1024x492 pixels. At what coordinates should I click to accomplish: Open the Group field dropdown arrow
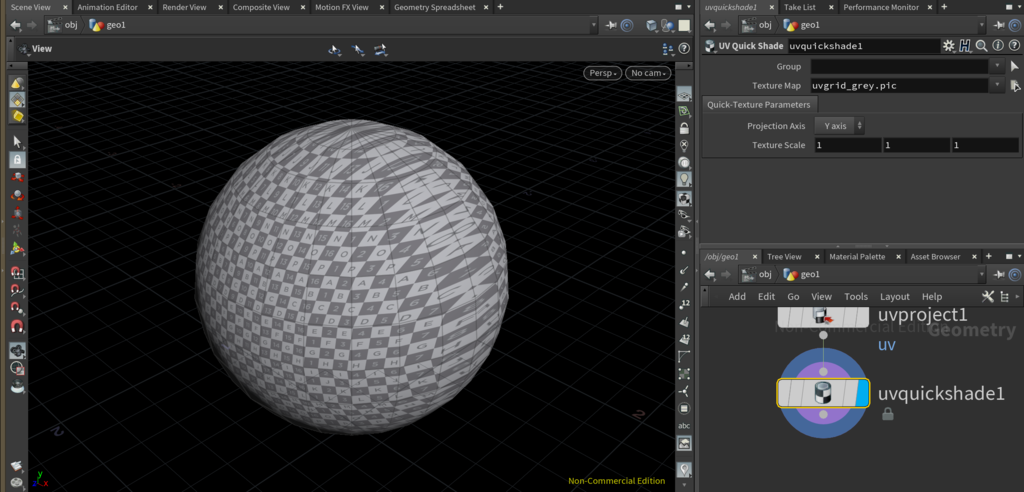coord(997,67)
